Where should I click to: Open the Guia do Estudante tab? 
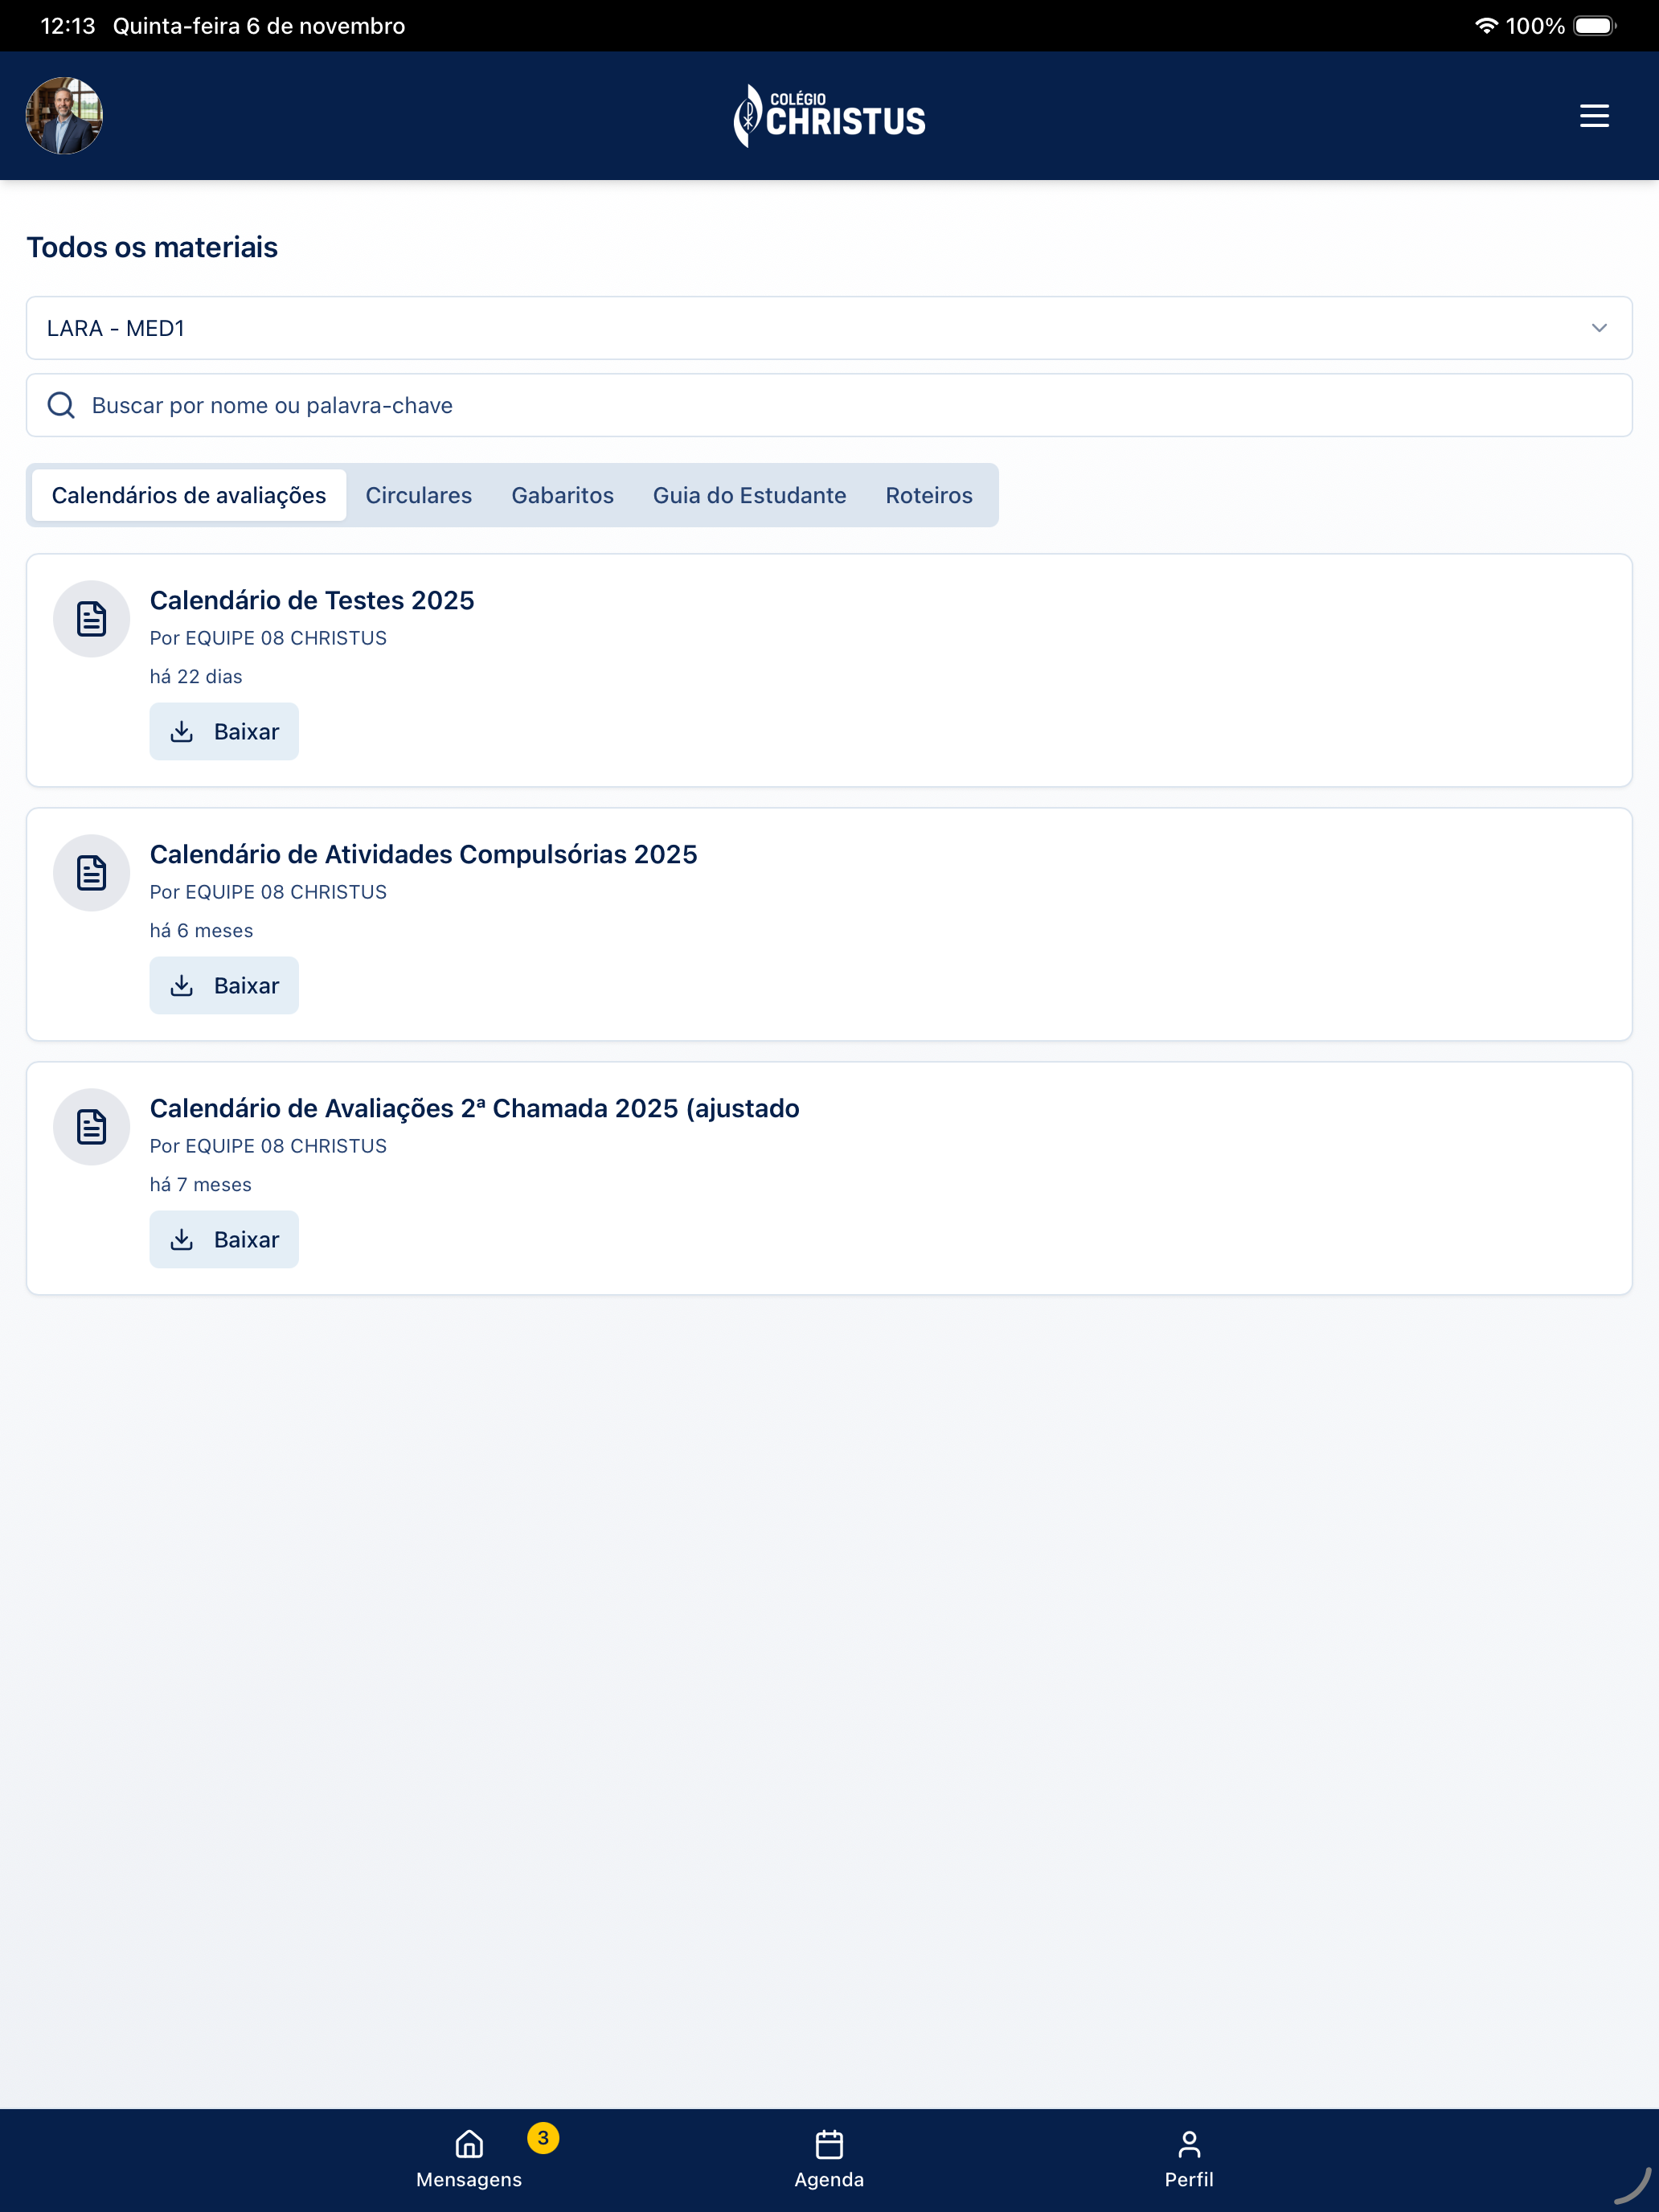click(750, 495)
